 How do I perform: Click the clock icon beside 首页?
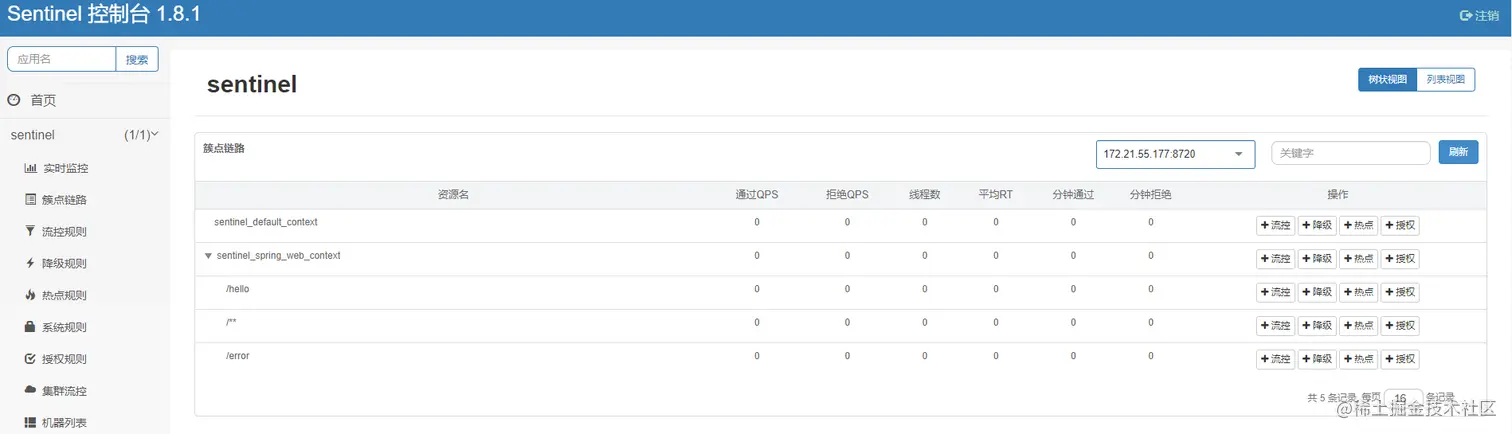(x=14, y=101)
